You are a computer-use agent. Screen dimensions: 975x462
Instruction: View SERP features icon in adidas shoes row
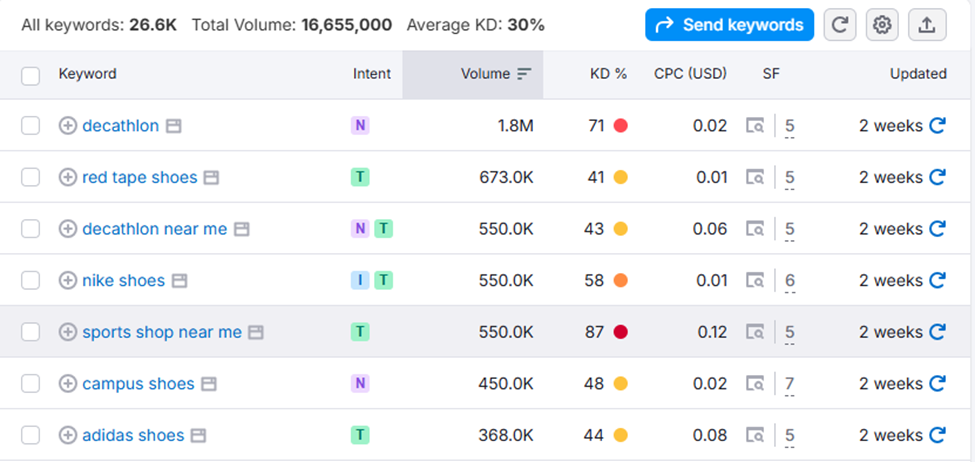tap(755, 435)
